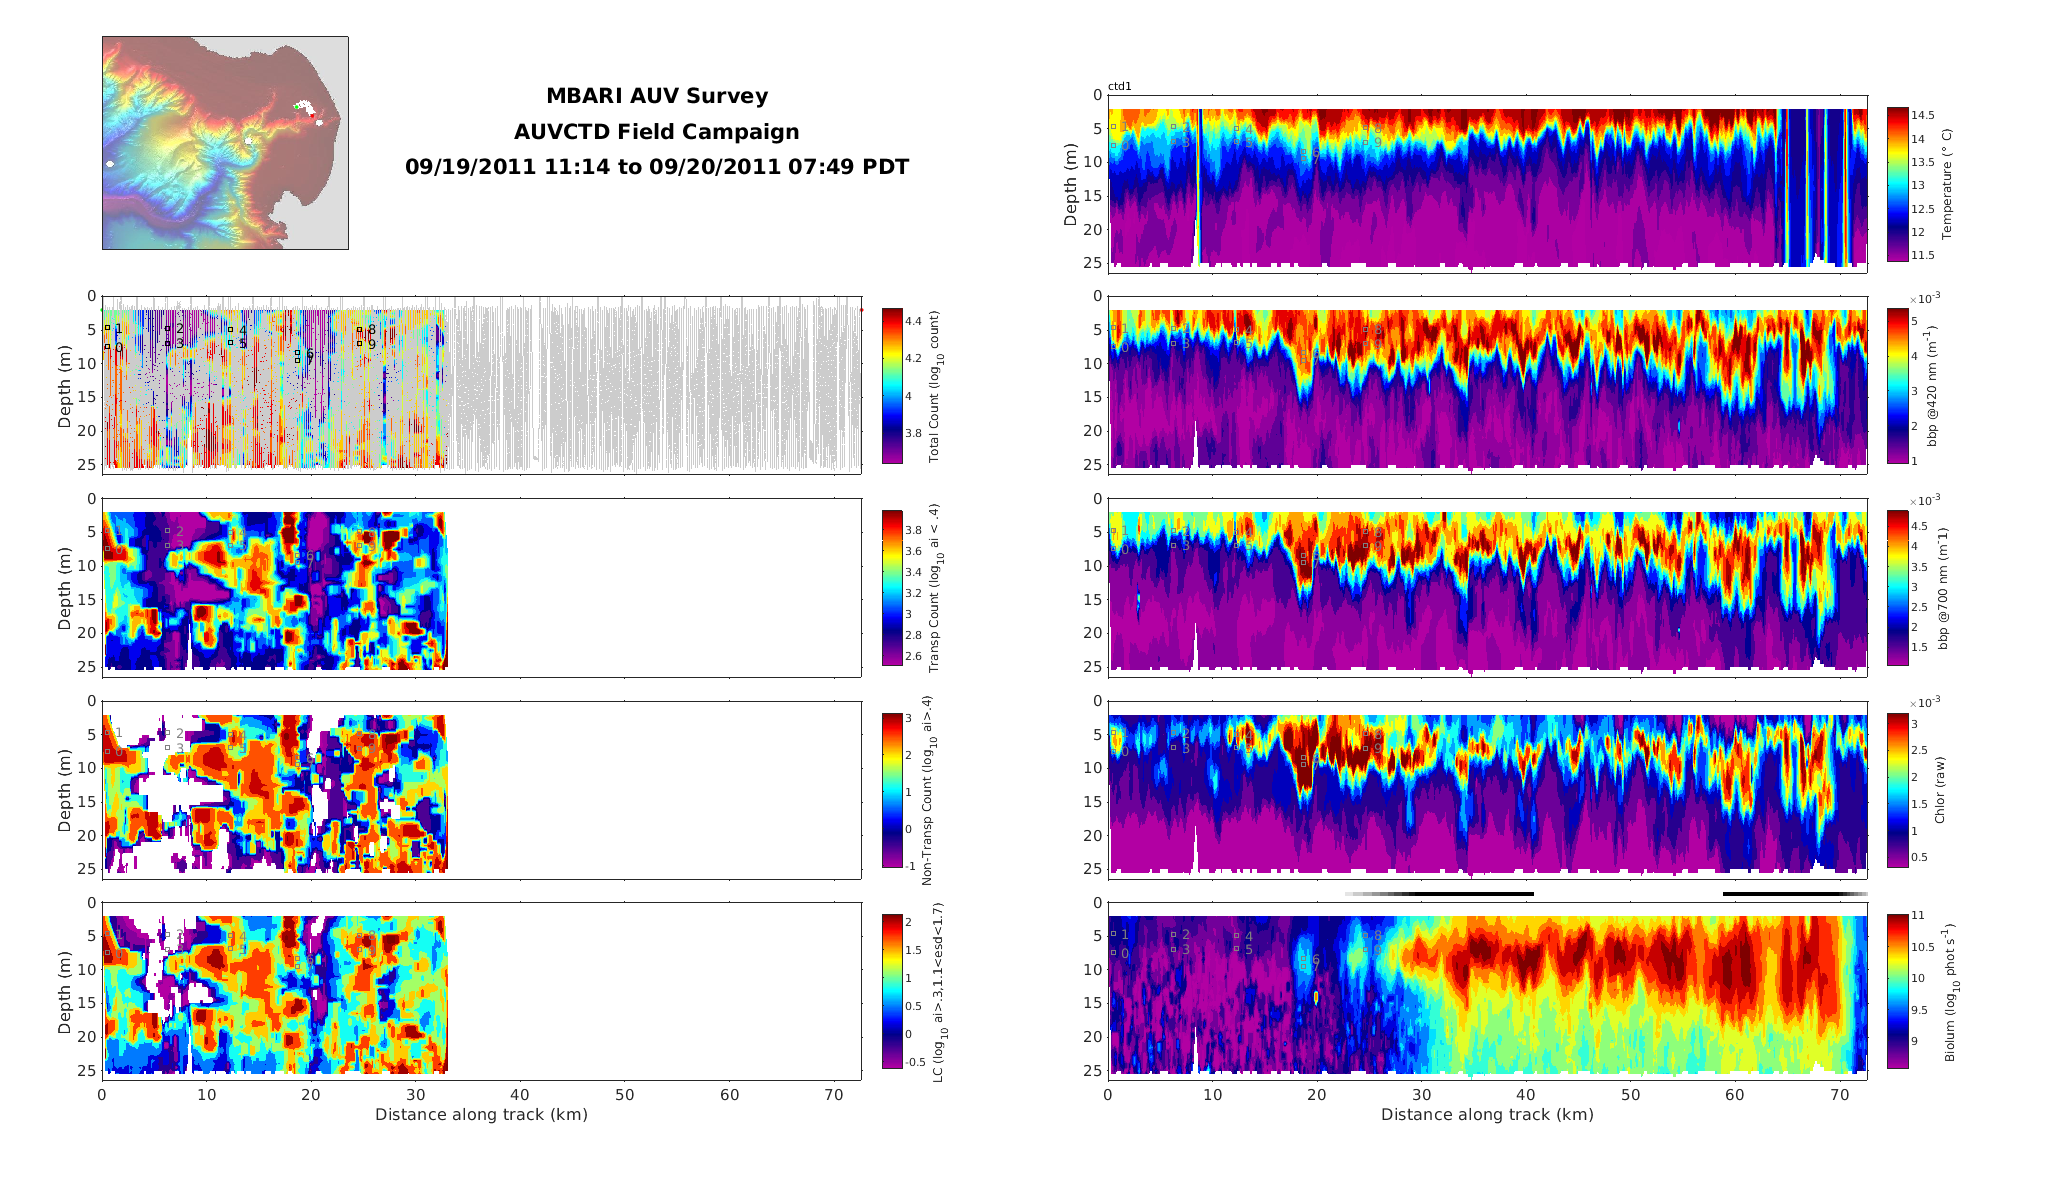Click sample marker 4 in Biolum plot

1236,936
